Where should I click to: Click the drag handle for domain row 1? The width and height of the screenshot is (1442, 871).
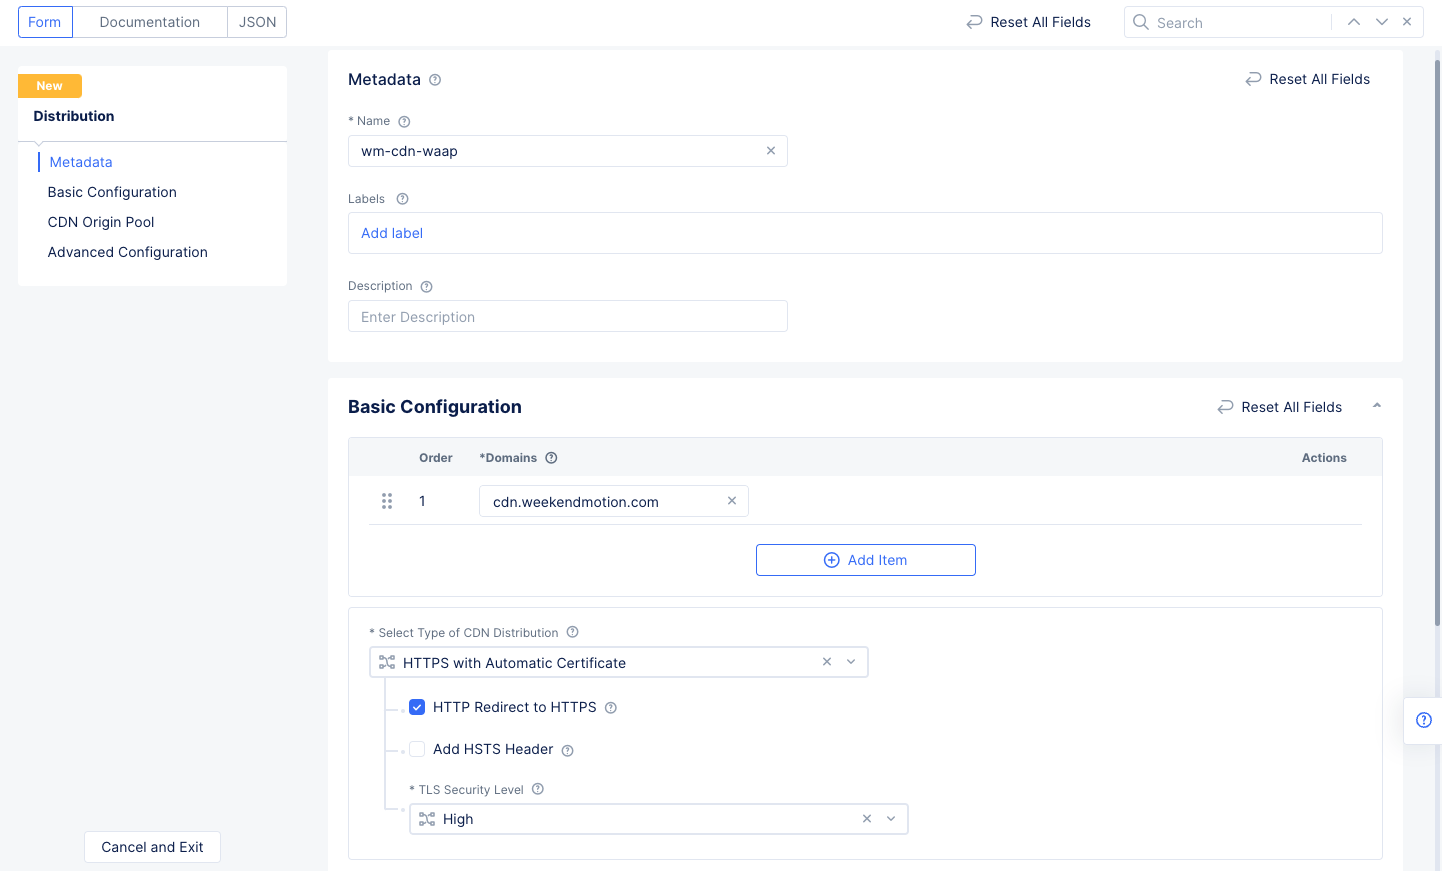tap(387, 501)
